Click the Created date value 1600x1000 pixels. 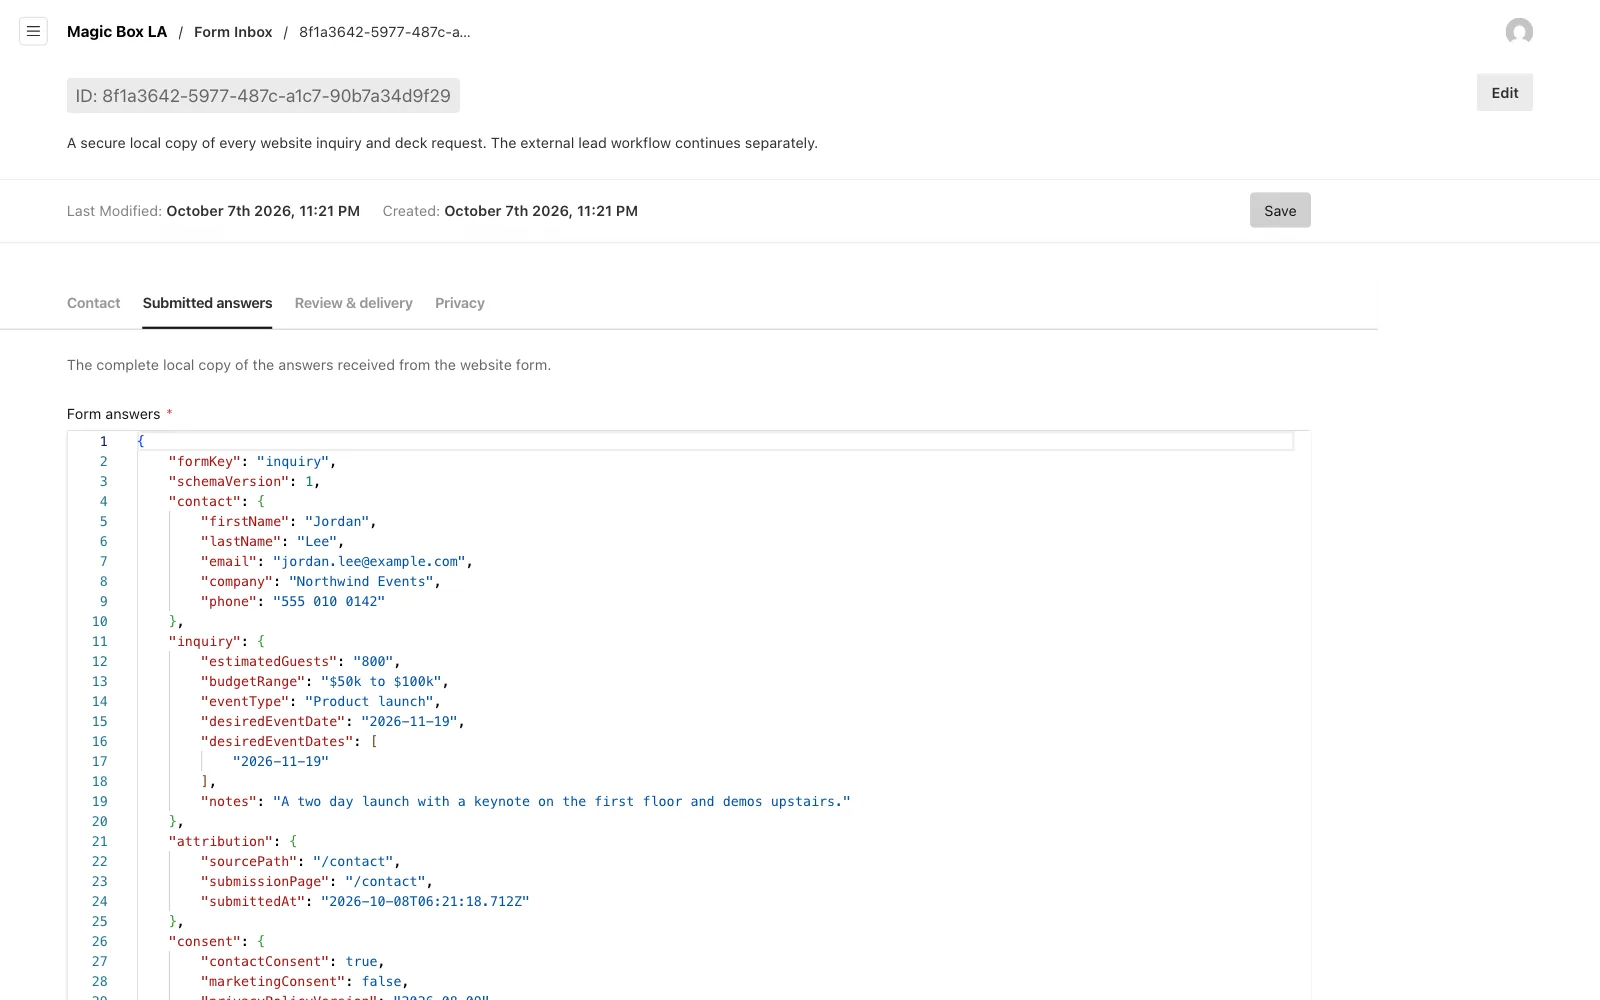click(x=541, y=211)
